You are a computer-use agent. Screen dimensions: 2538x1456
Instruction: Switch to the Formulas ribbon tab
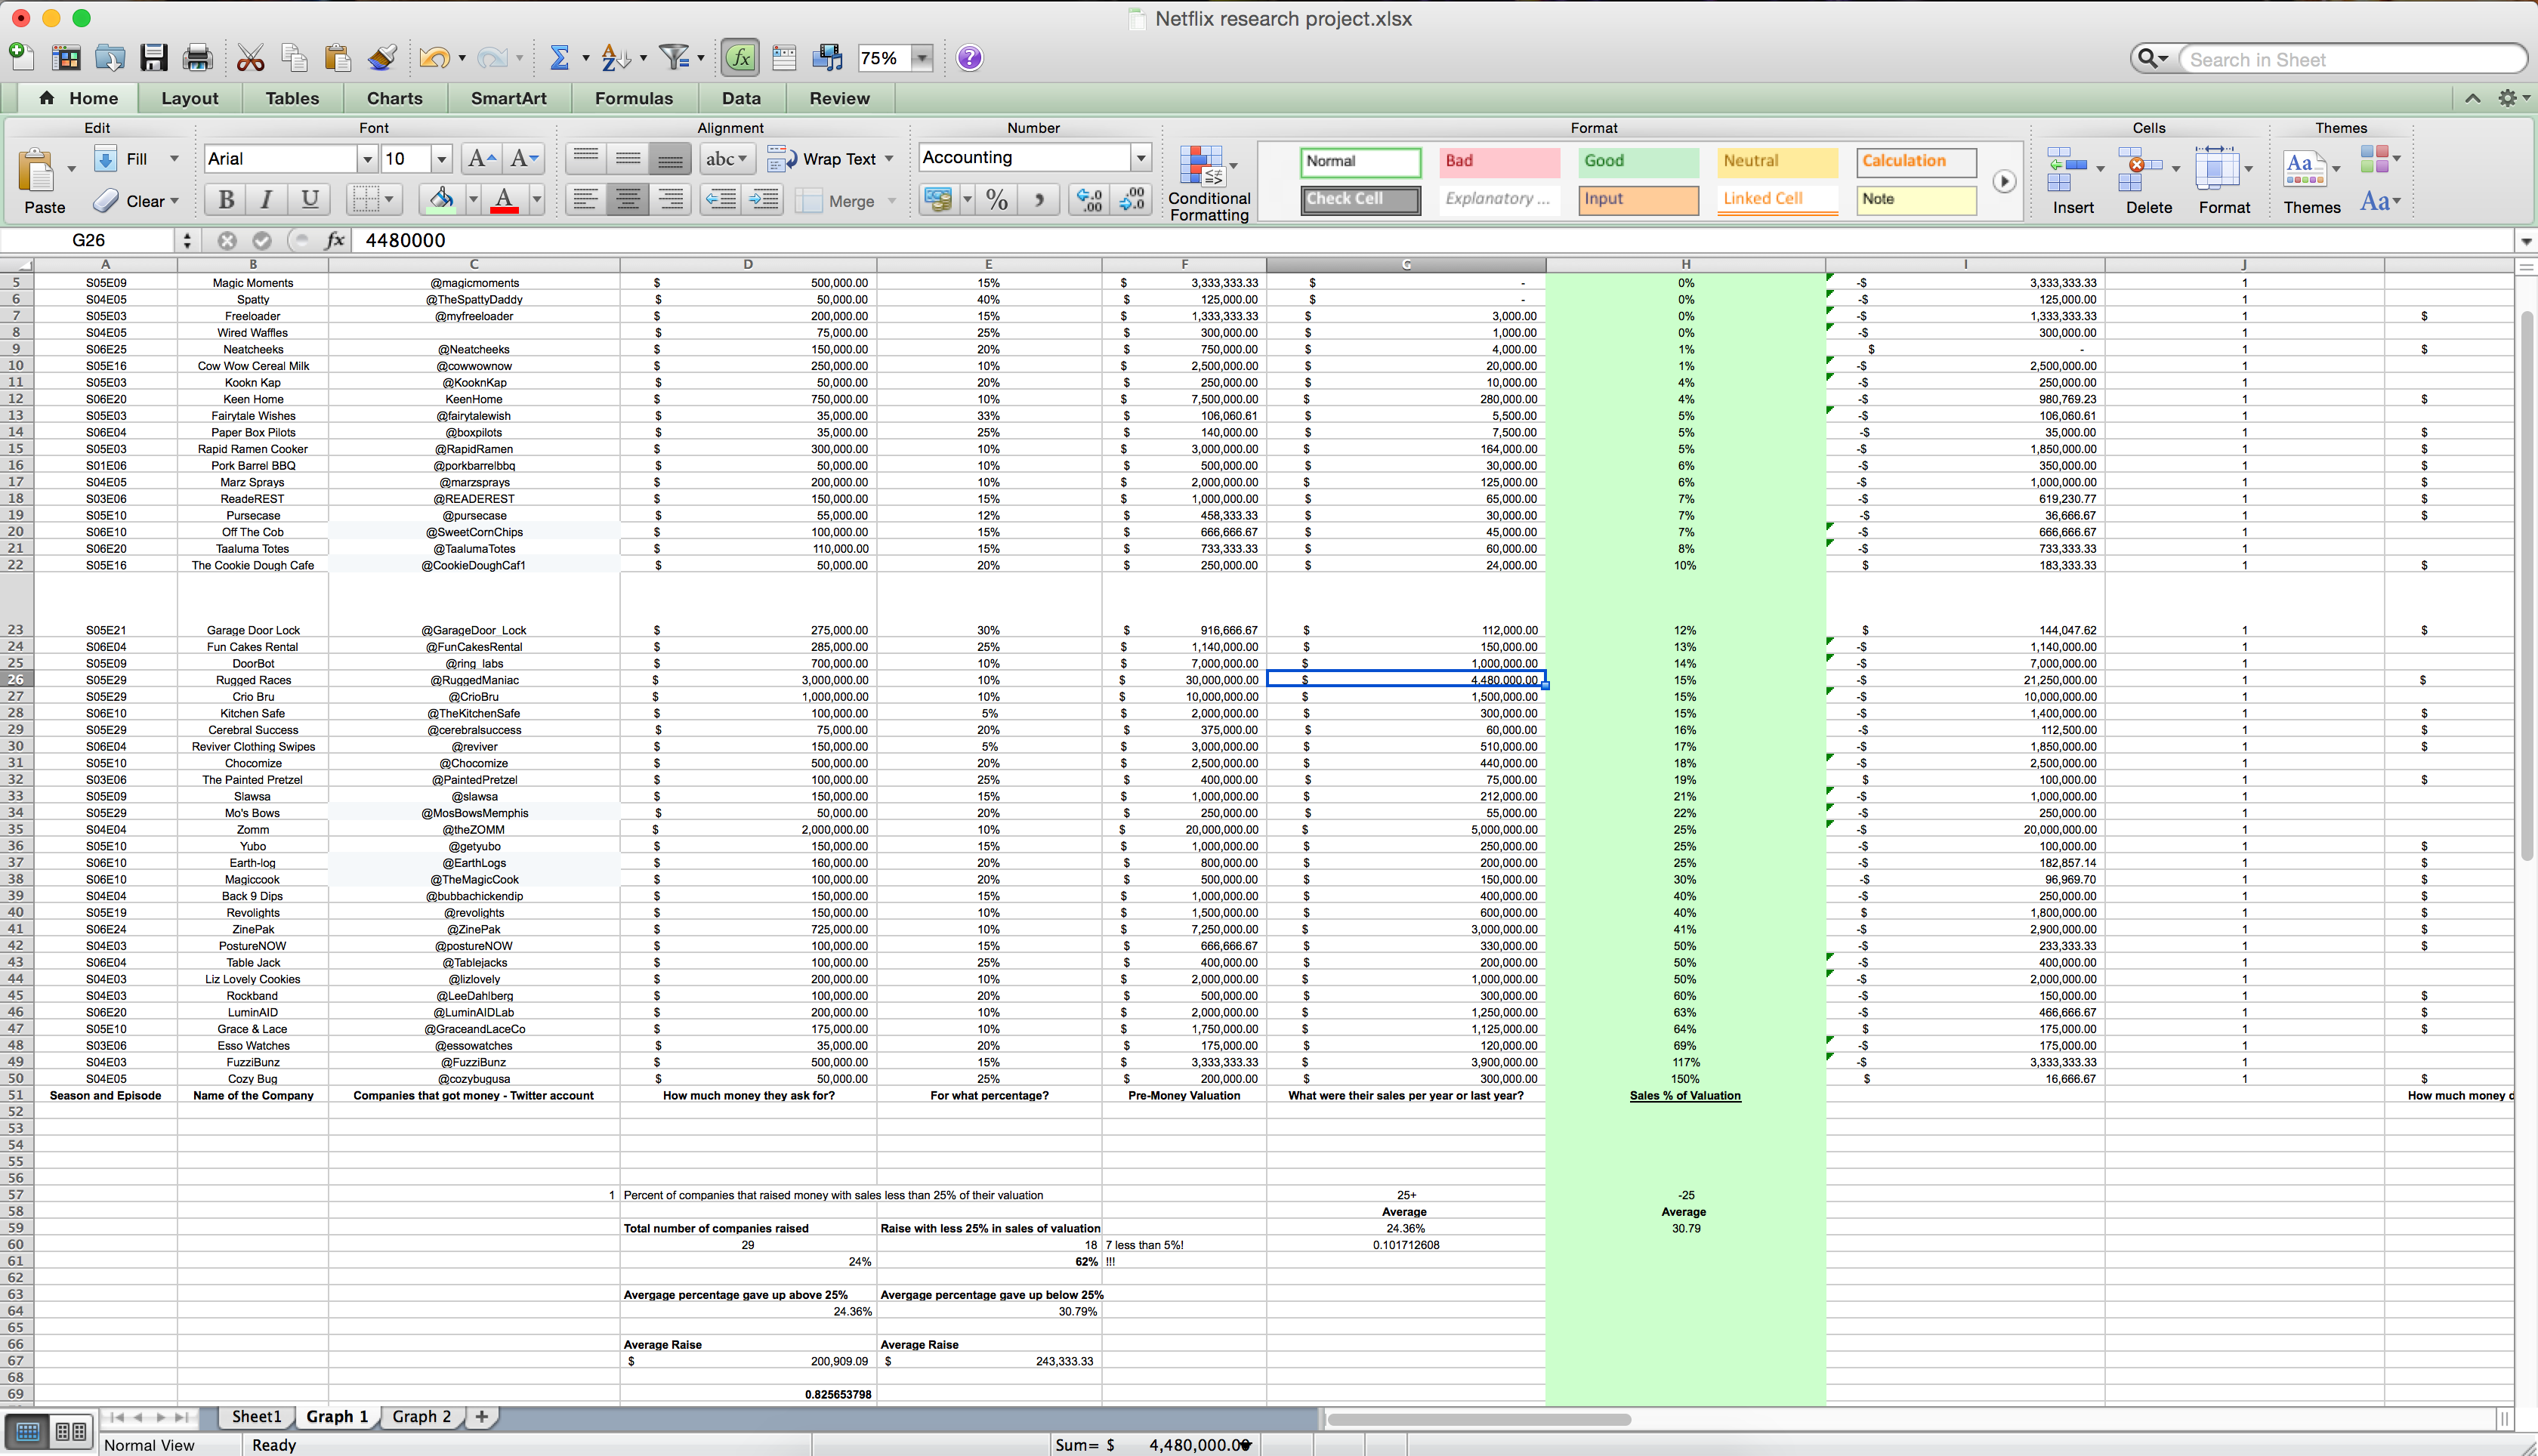633,98
